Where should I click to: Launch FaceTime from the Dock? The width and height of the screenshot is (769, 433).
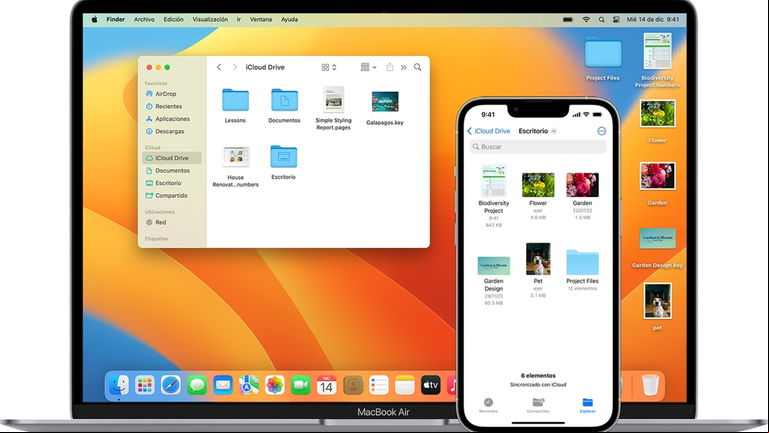pos(301,385)
